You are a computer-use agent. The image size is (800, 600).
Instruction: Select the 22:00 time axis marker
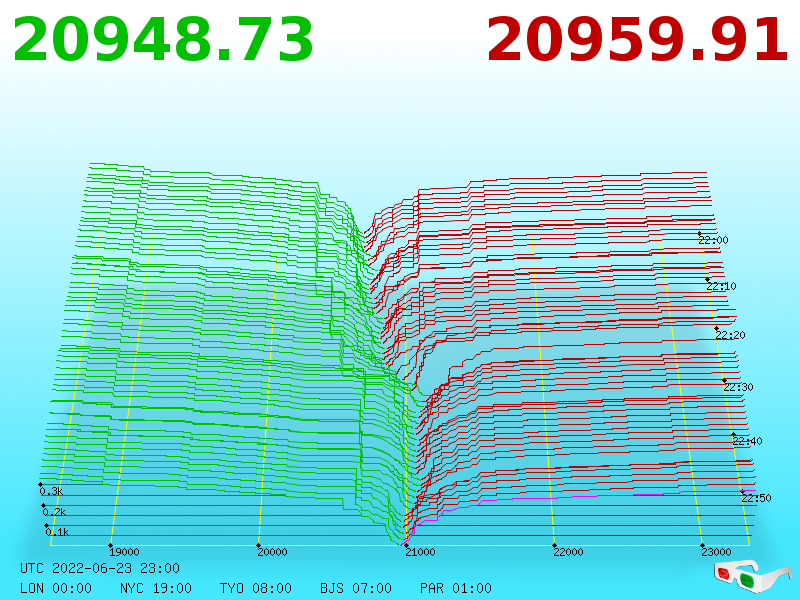pyautogui.click(x=713, y=240)
